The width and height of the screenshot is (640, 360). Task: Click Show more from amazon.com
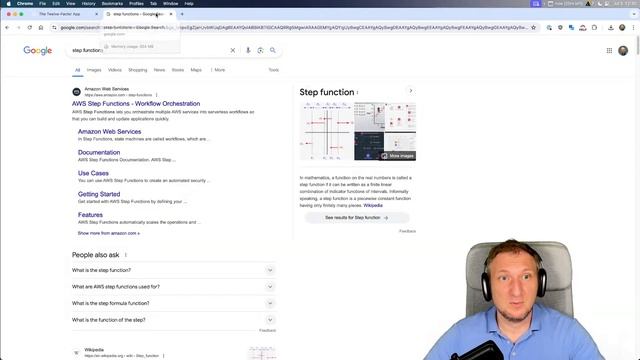(x=109, y=233)
